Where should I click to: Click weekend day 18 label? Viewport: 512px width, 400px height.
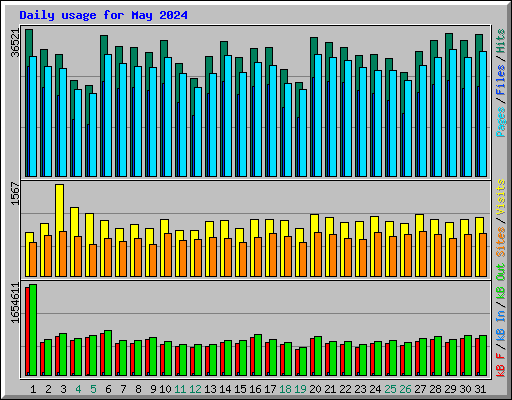click(x=285, y=389)
